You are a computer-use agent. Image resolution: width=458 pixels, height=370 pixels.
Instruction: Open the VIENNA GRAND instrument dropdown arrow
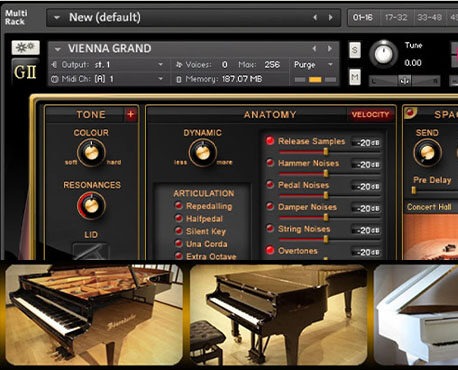(x=58, y=49)
